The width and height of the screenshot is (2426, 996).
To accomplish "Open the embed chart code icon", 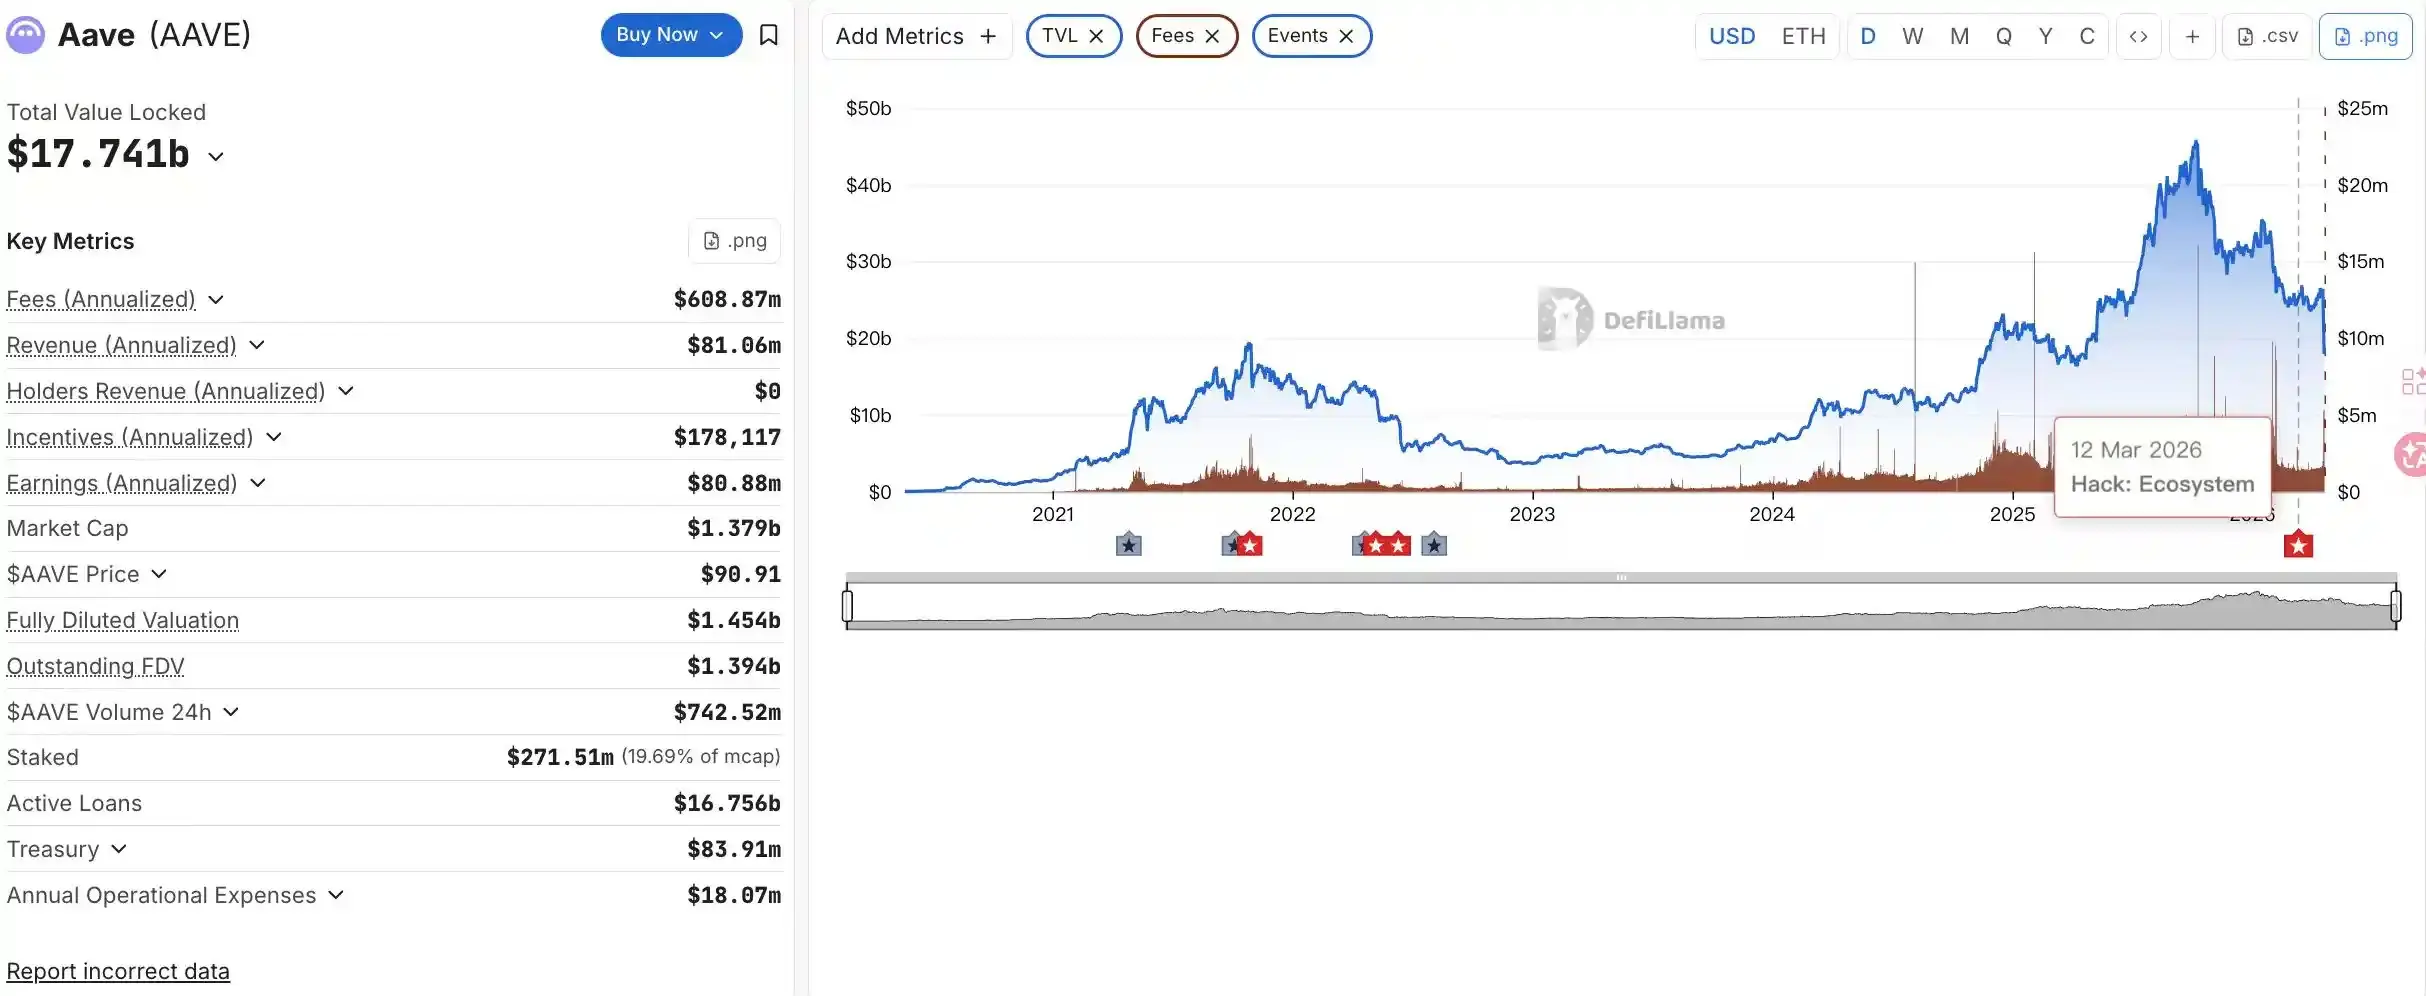I will click(x=2138, y=36).
